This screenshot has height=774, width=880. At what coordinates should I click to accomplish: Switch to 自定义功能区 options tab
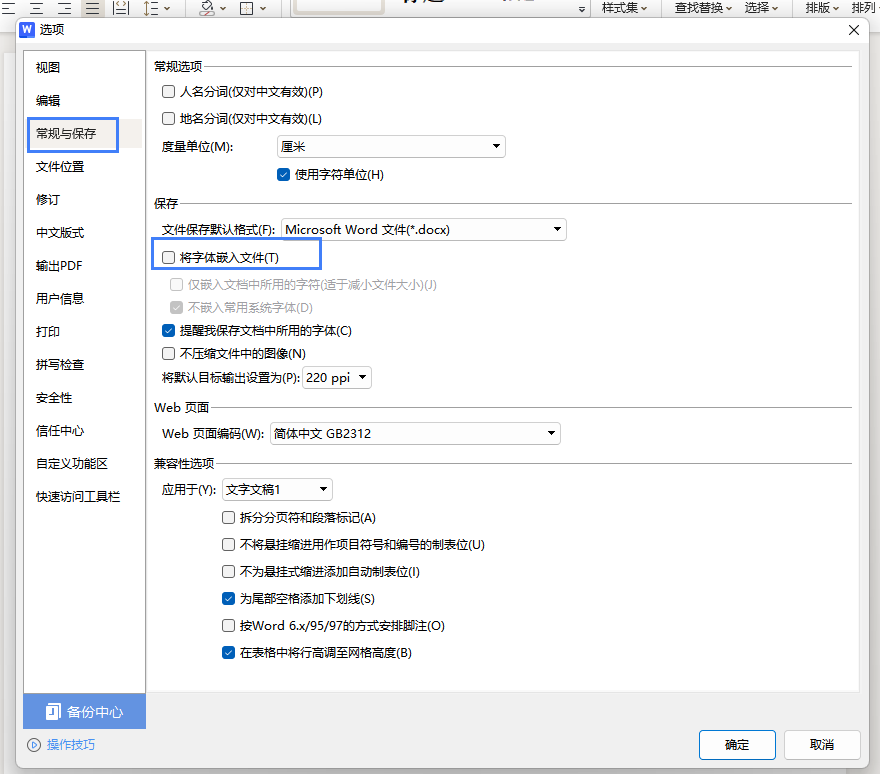click(x=72, y=464)
